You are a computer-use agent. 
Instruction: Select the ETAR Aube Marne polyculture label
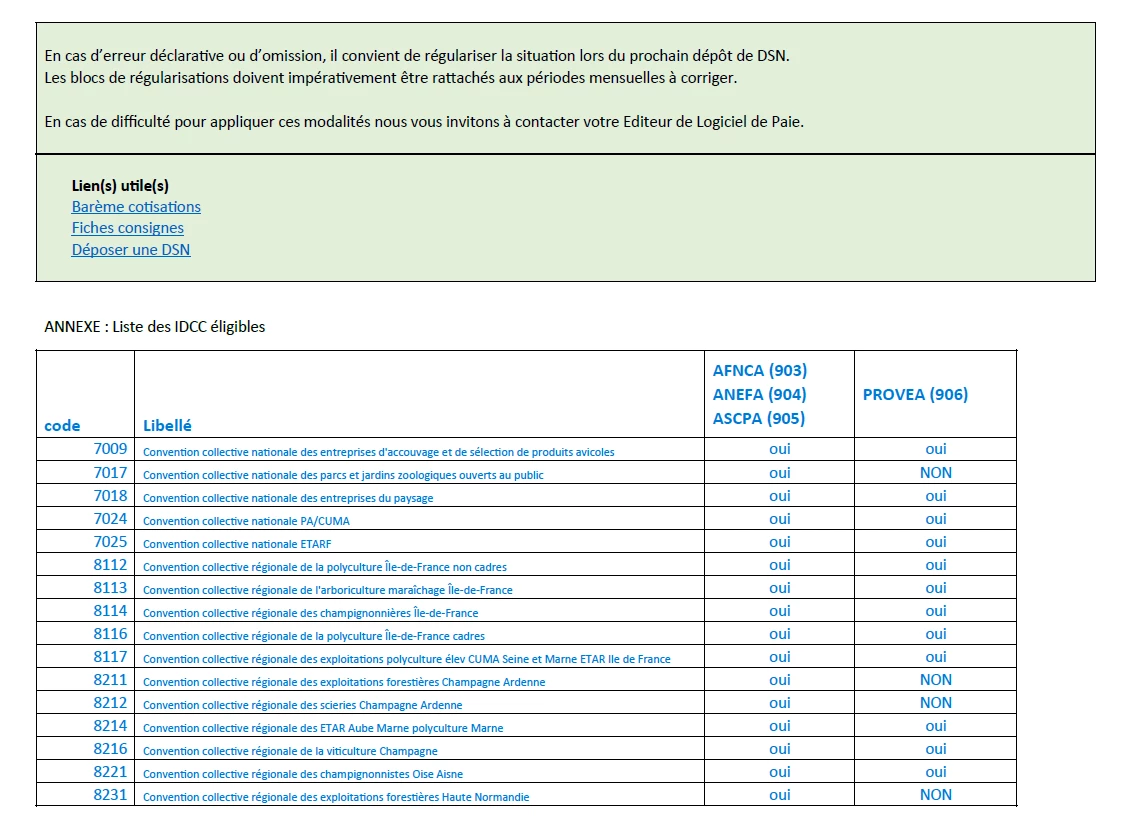tap(323, 728)
